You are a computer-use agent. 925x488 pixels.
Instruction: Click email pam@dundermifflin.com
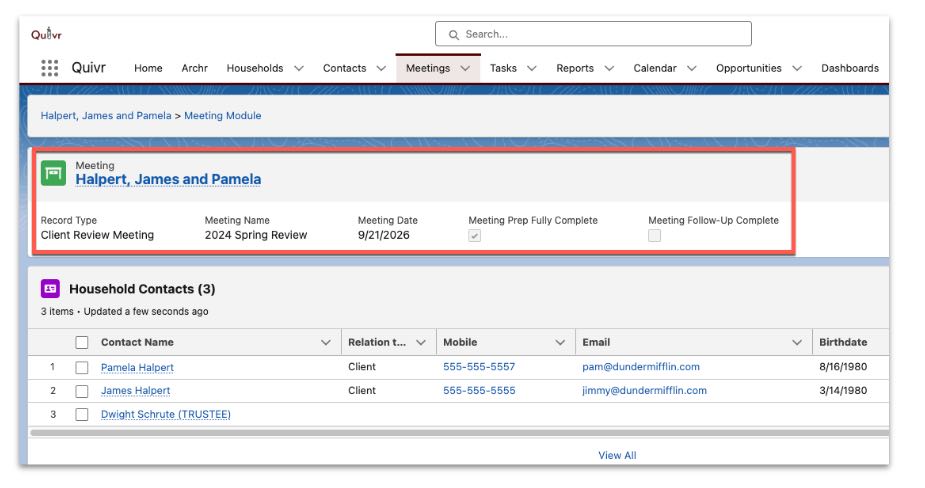tap(641, 366)
